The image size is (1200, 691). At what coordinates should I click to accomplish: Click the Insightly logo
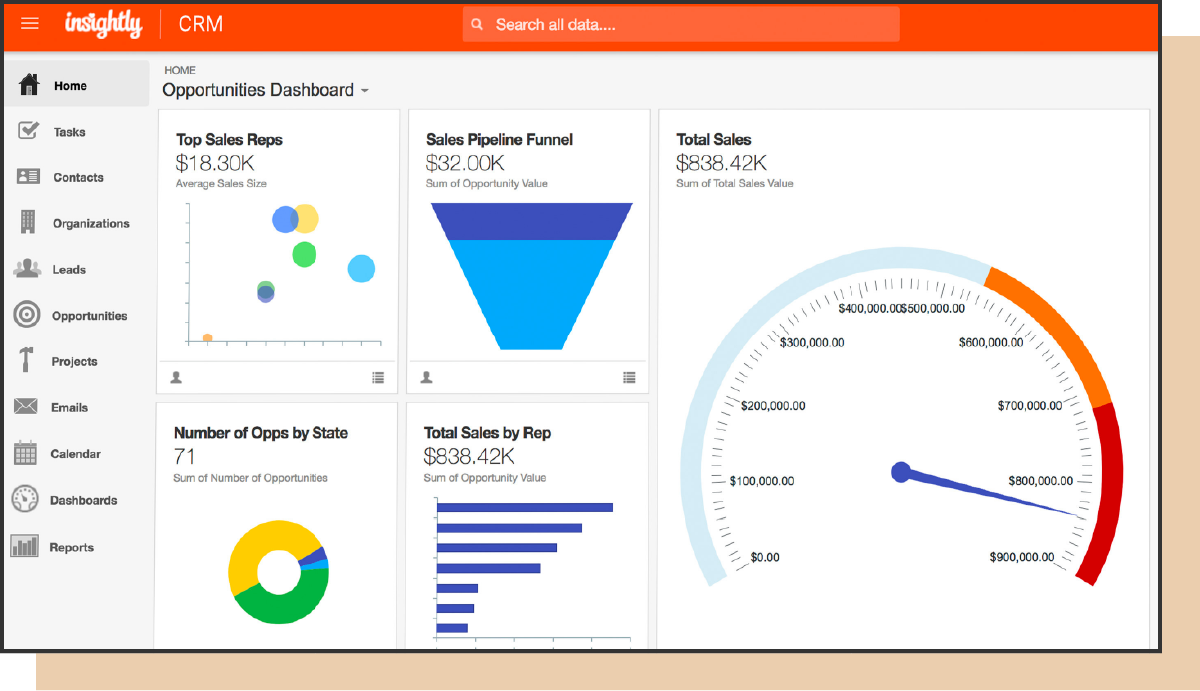point(104,24)
